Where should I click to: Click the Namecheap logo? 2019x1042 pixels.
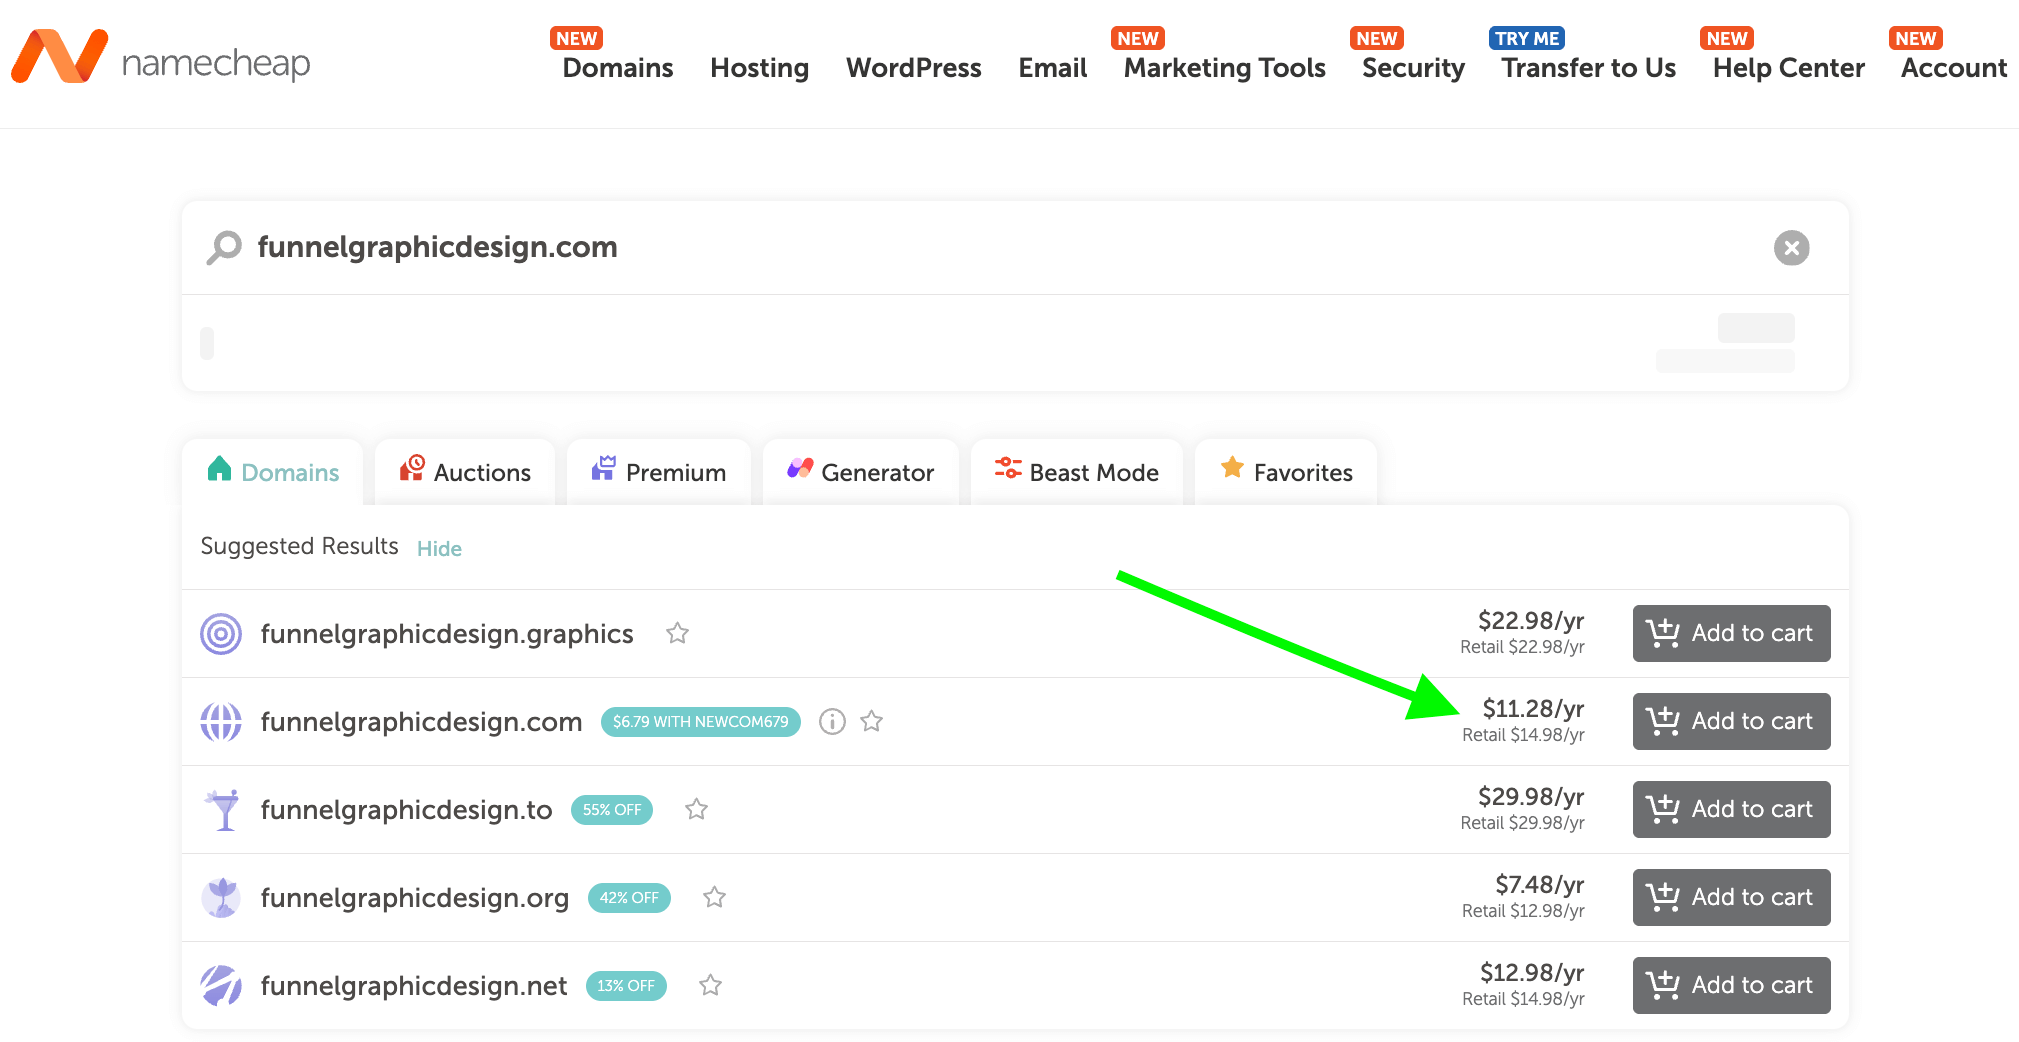[x=160, y=57]
